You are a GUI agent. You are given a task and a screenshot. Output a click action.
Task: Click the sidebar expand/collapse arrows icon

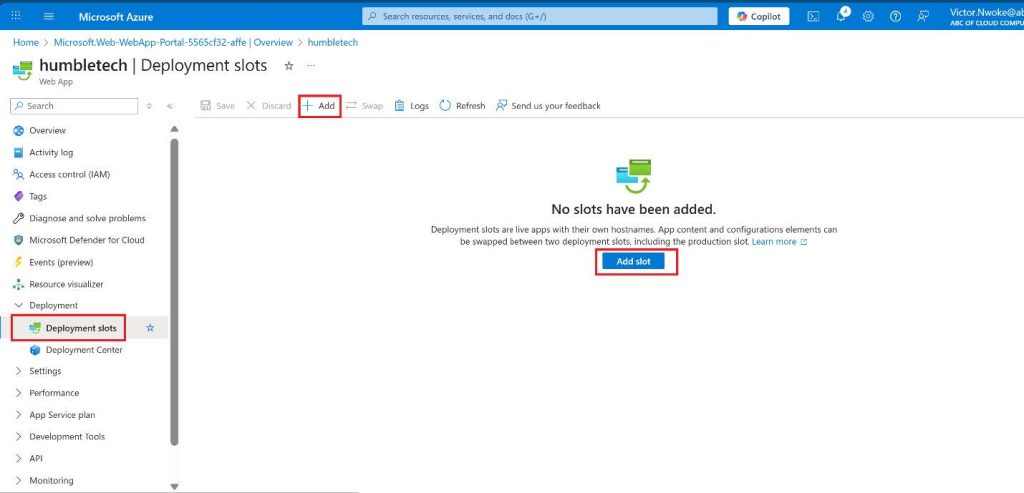[149, 106]
